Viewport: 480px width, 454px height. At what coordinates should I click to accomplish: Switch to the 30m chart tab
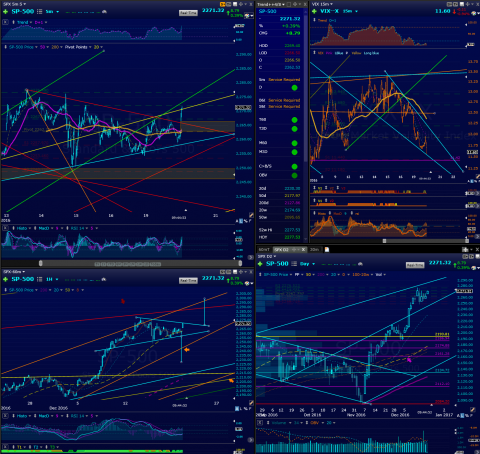click(314, 249)
